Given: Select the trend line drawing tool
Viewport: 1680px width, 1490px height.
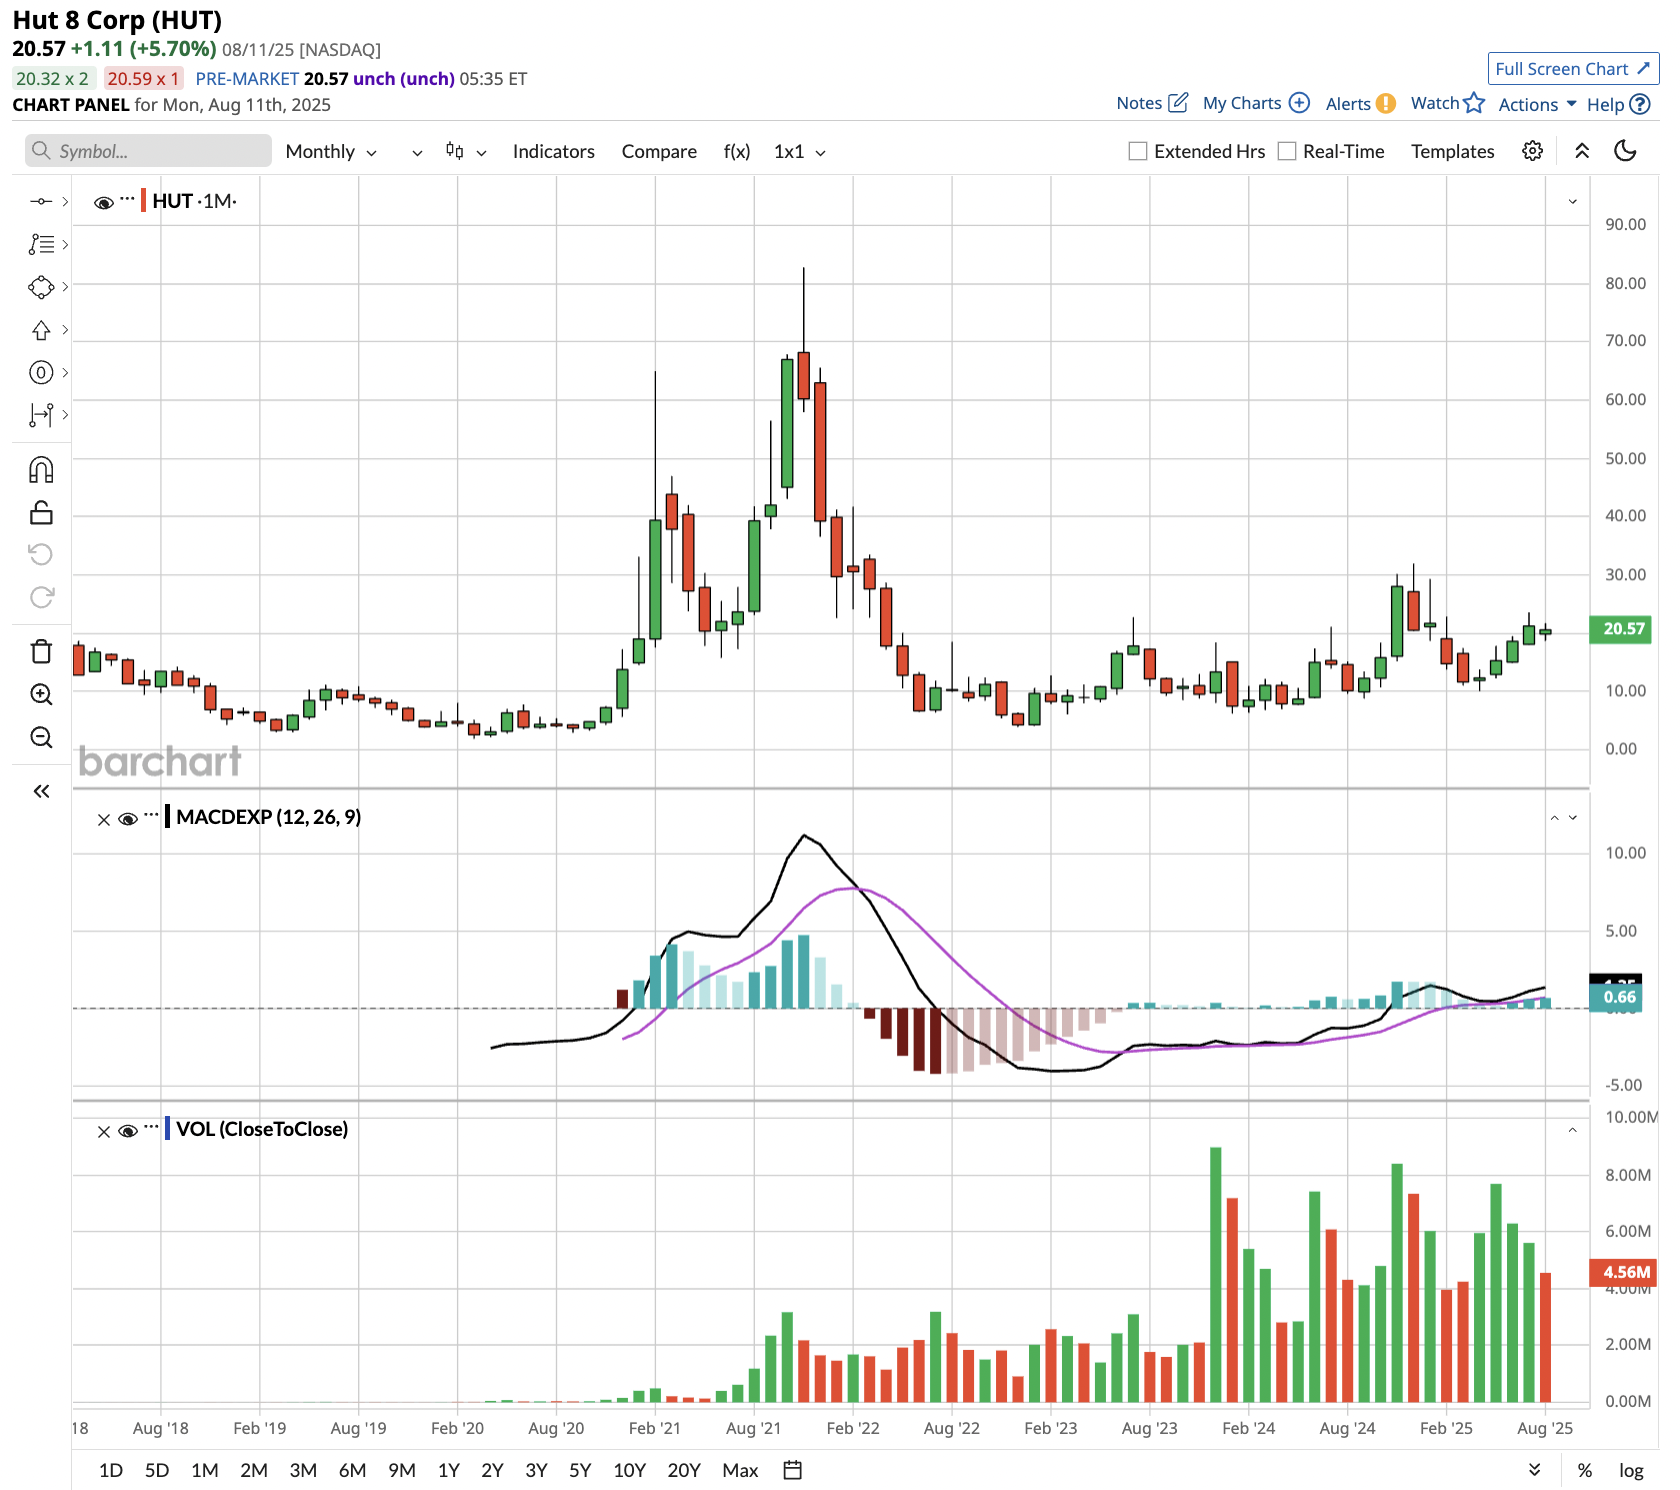Looking at the screenshot, I should (41, 202).
